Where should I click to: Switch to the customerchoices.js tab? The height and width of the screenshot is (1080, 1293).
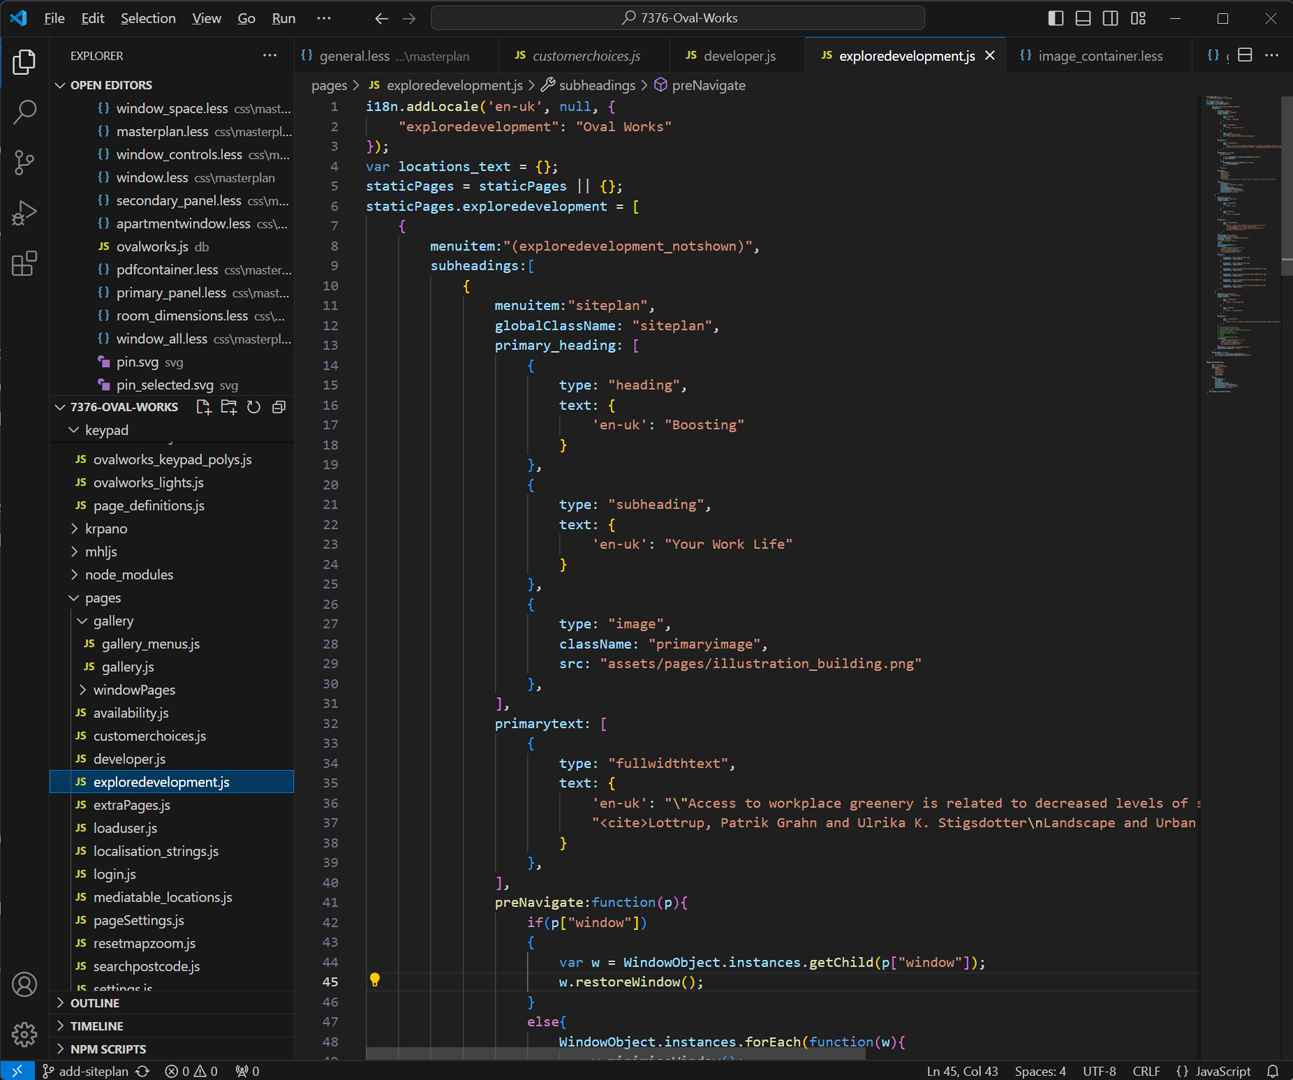click(586, 56)
